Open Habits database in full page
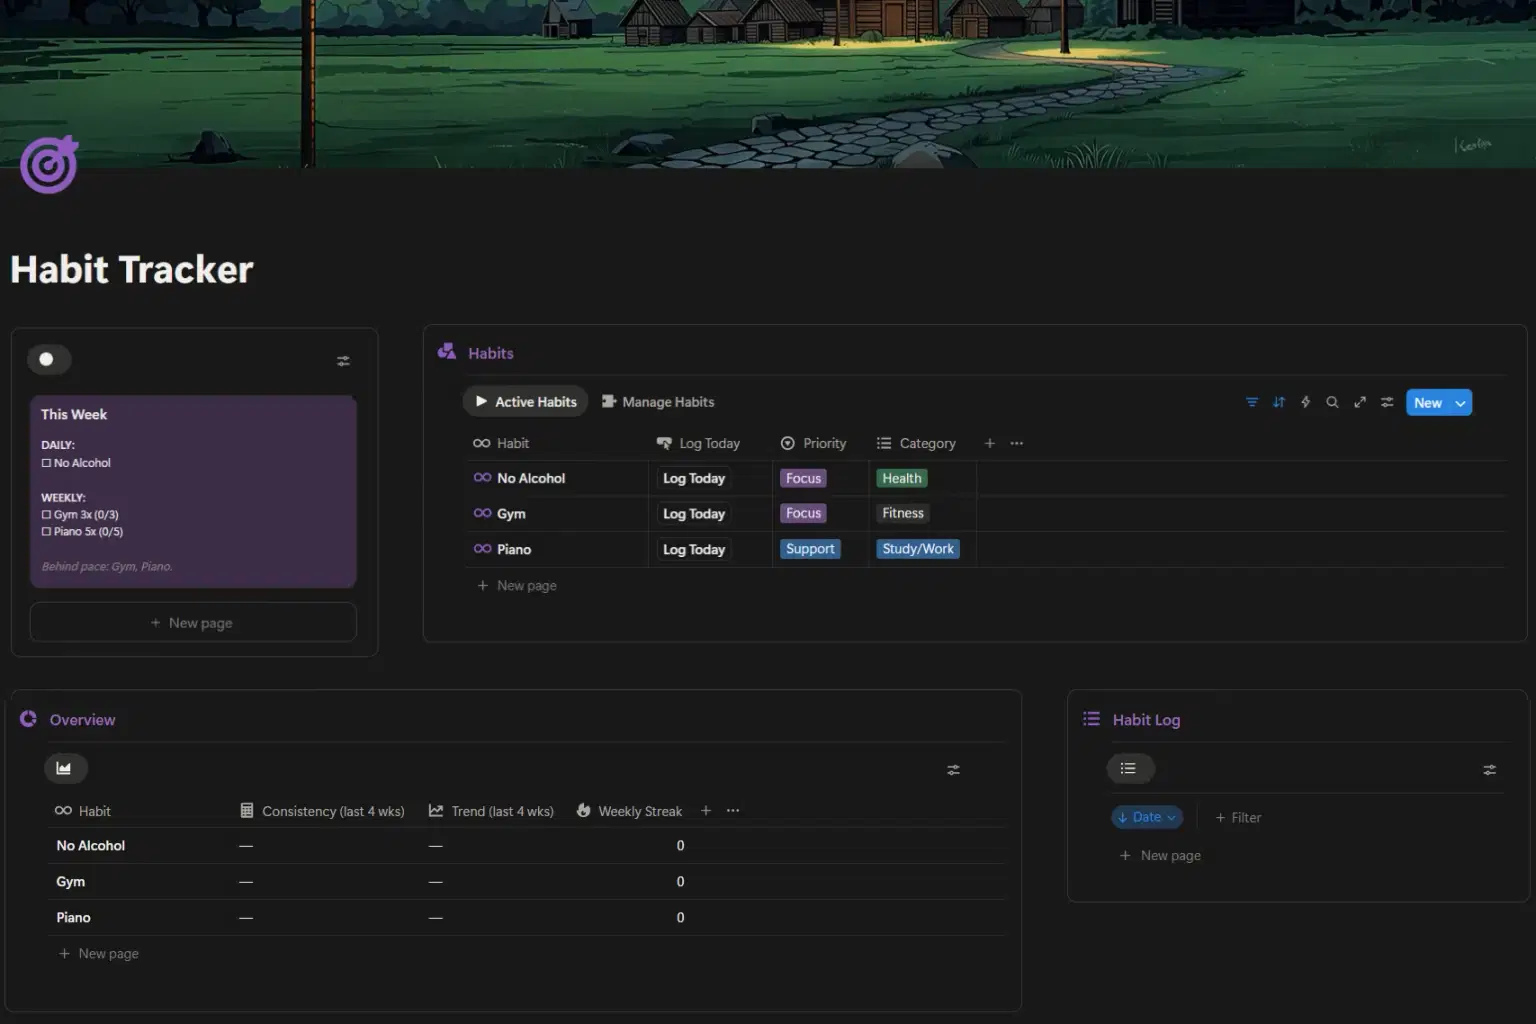1536x1024 pixels. [x=1360, y=402]
